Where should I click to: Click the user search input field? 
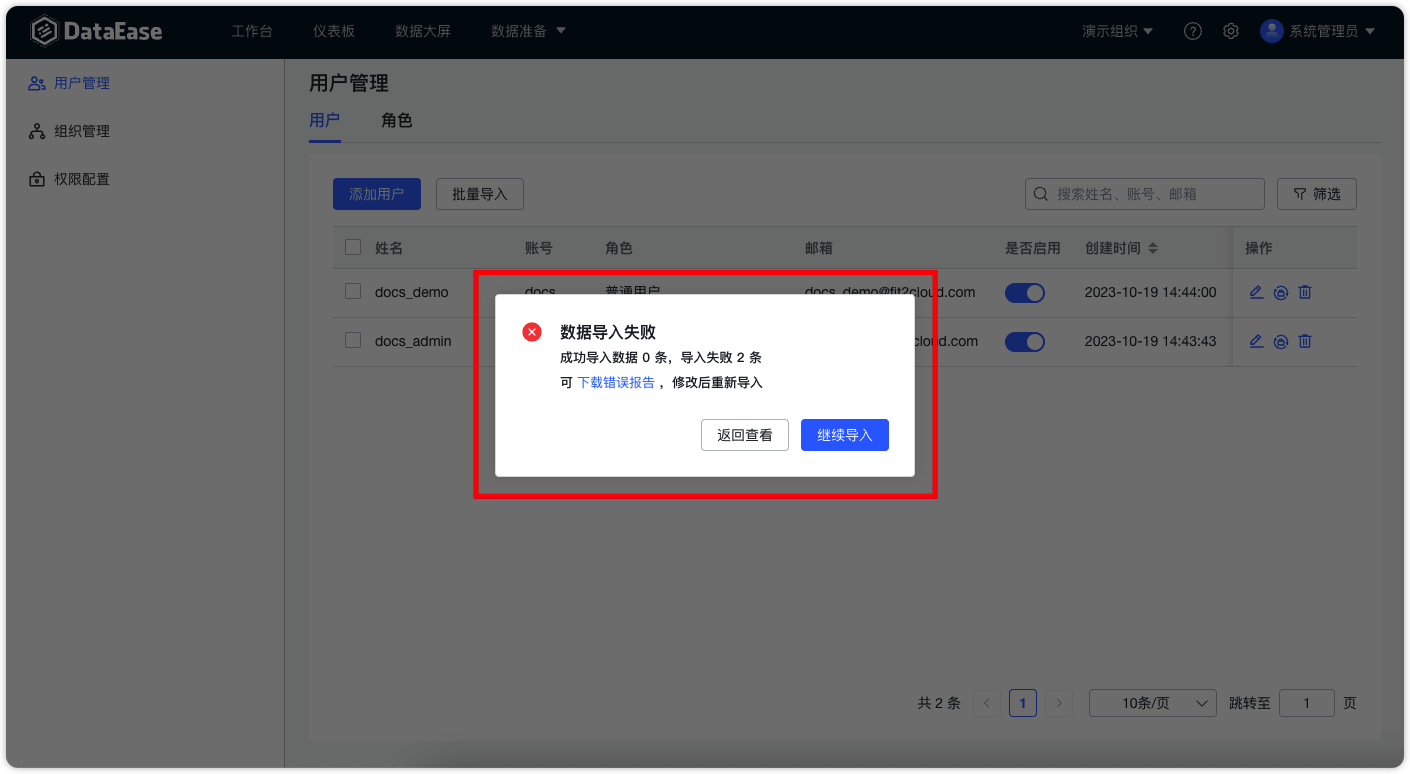(1145, 194)
